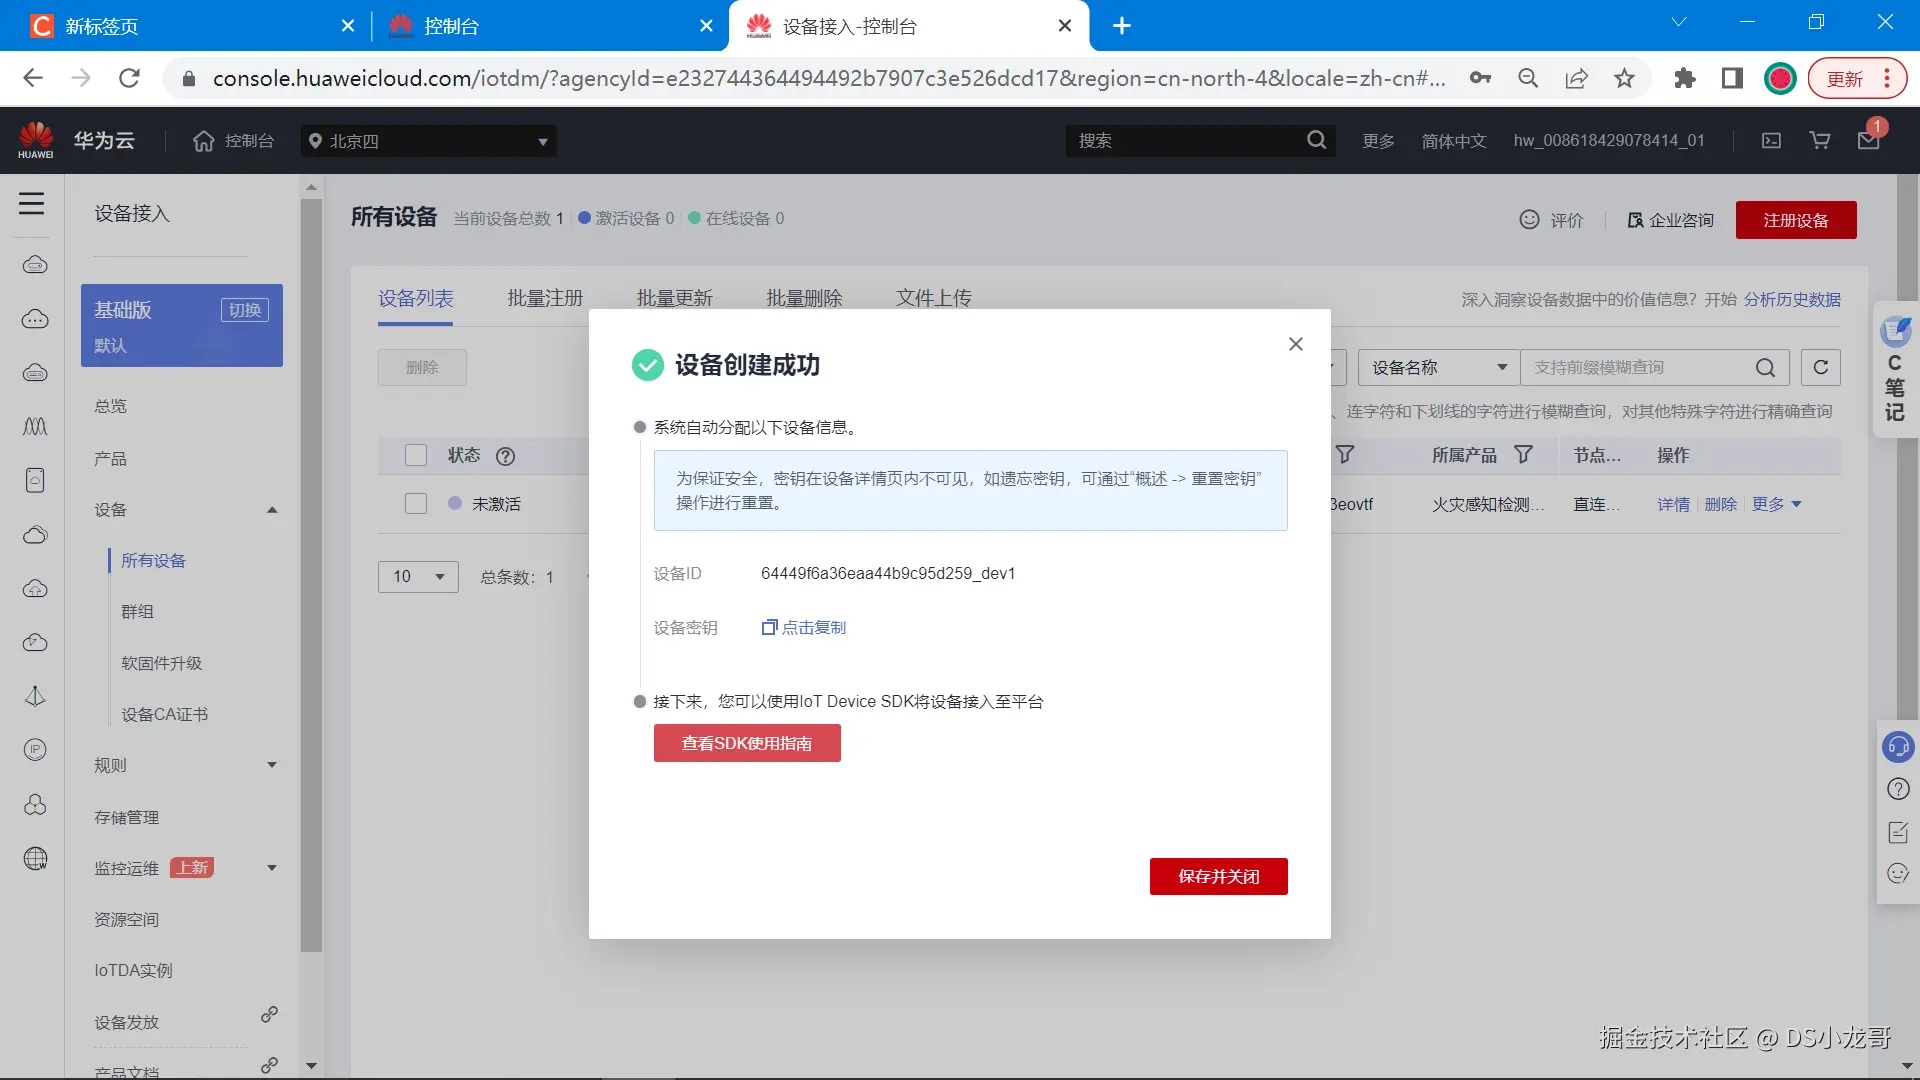The height and width of the screenshot is (1080, 1920).
Task: Toggle the select-all devices checkbox
Action: pos(416,456)
